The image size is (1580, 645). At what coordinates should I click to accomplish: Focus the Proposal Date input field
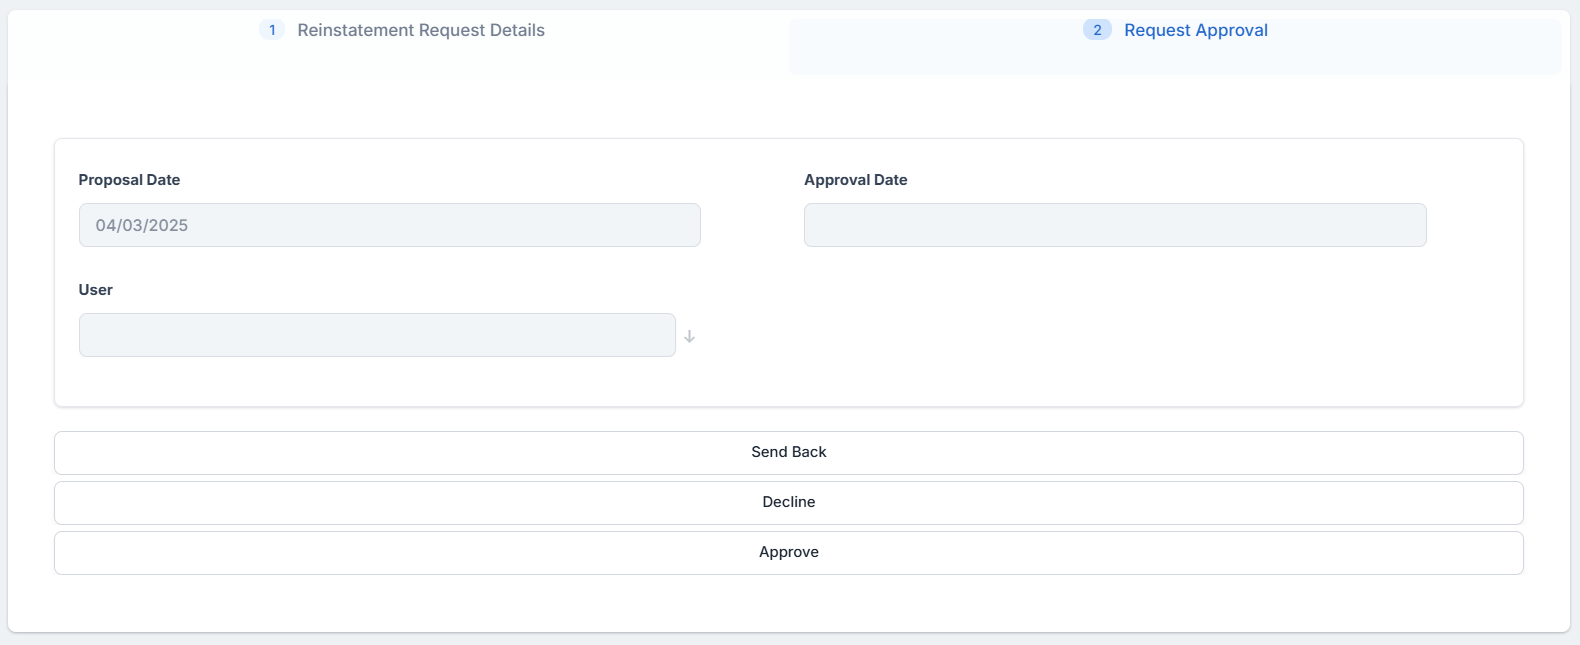(x=389, y=225)
